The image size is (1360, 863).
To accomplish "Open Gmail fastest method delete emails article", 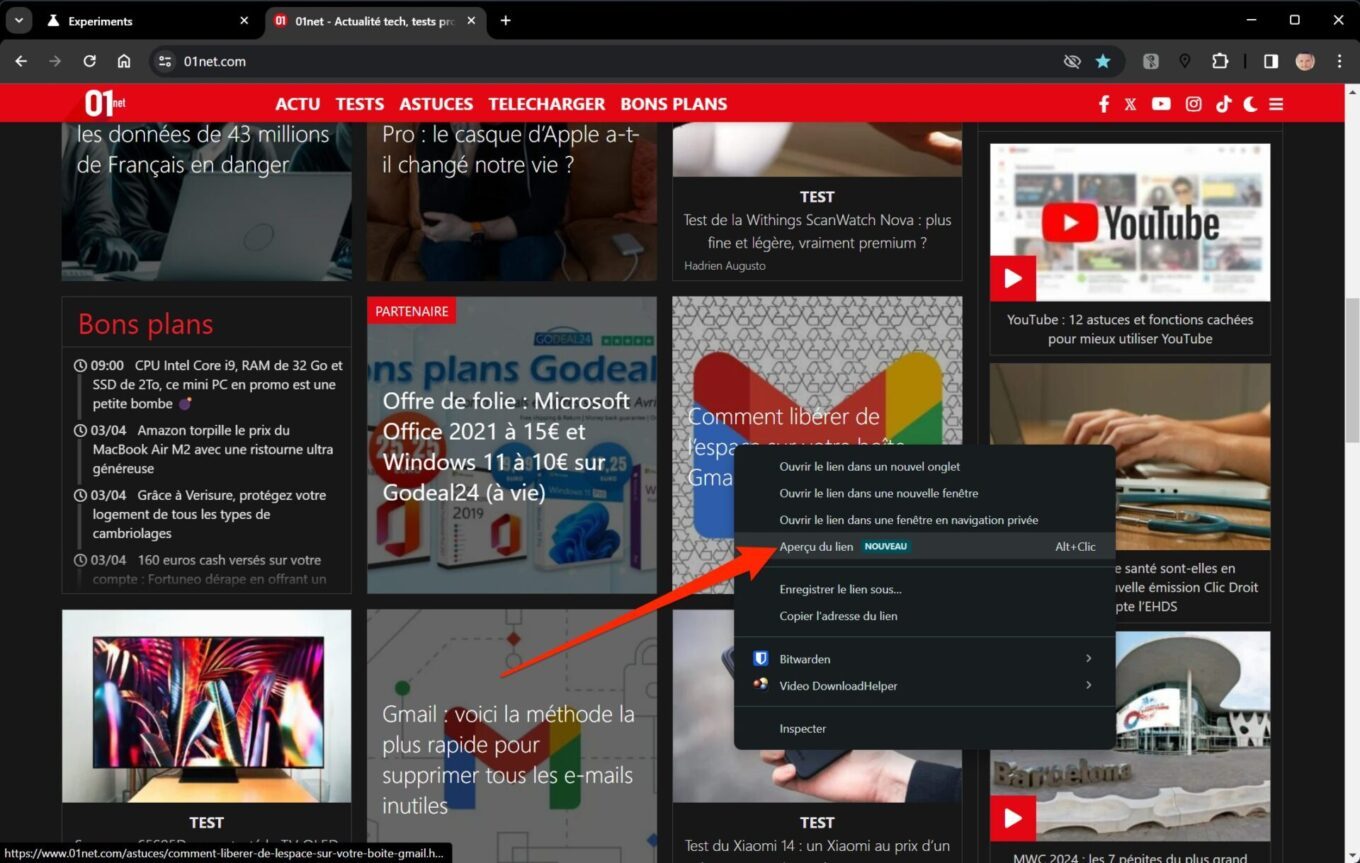I will click(508, 760).
